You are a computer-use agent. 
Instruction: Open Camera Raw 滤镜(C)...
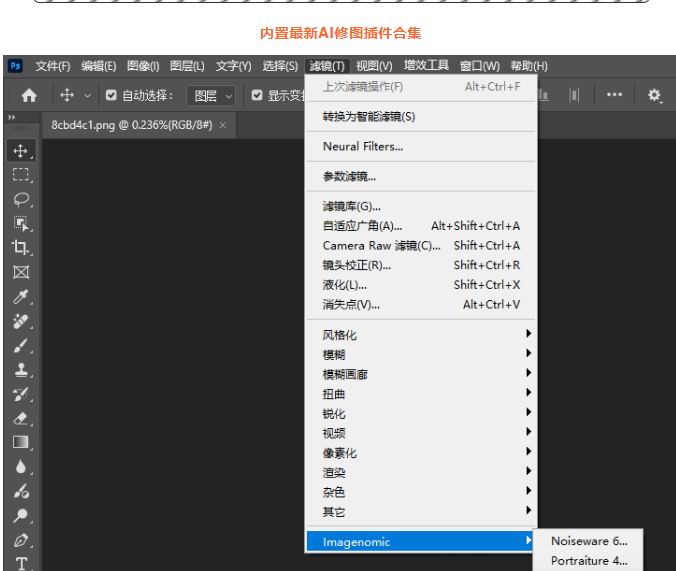tap(421, 245)
